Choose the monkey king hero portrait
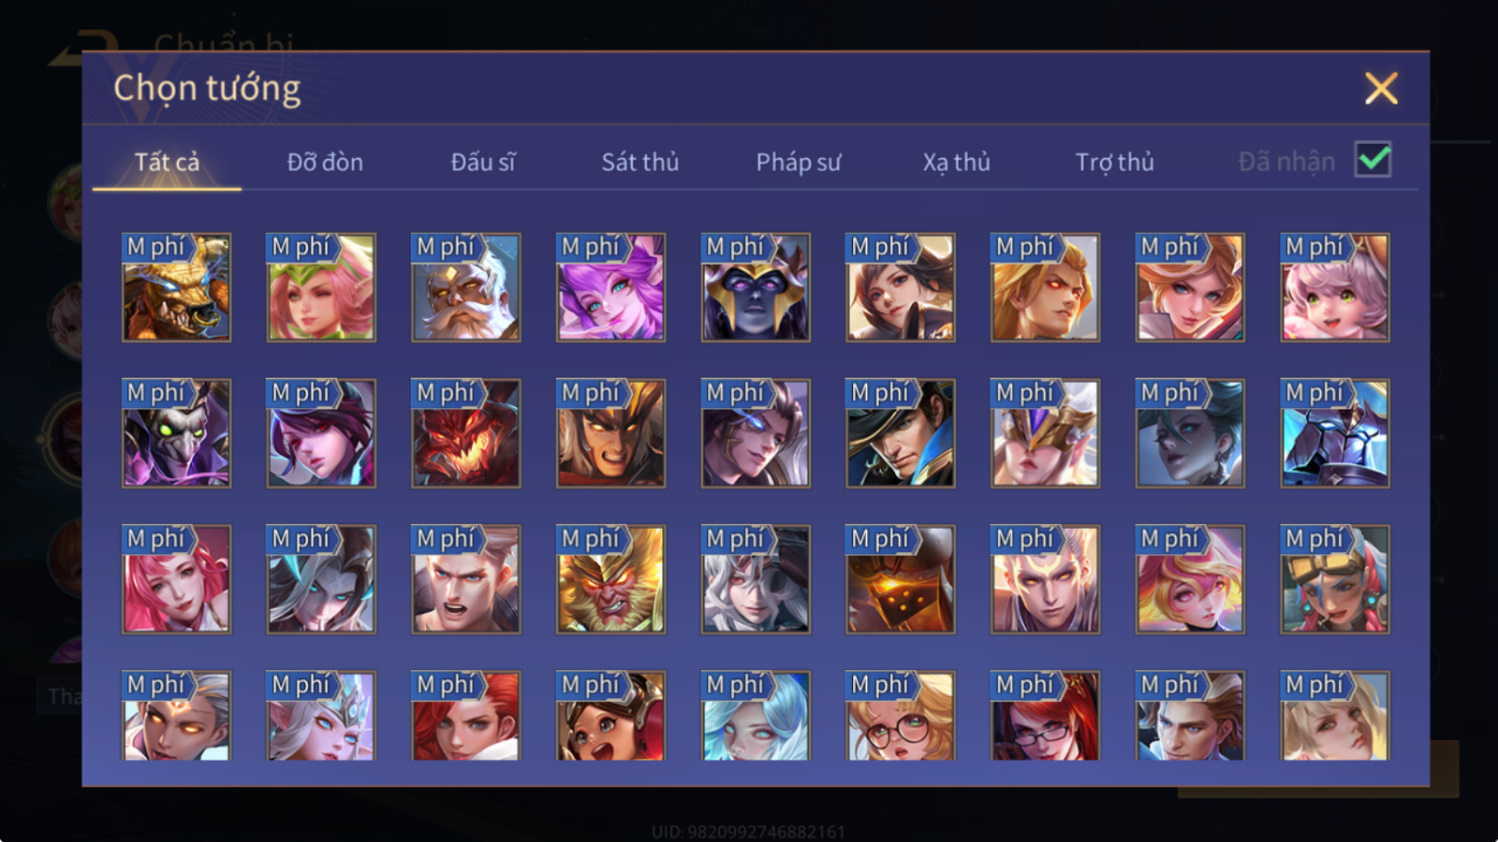This screenshot has width=1498, height=842. pos(611,580)
